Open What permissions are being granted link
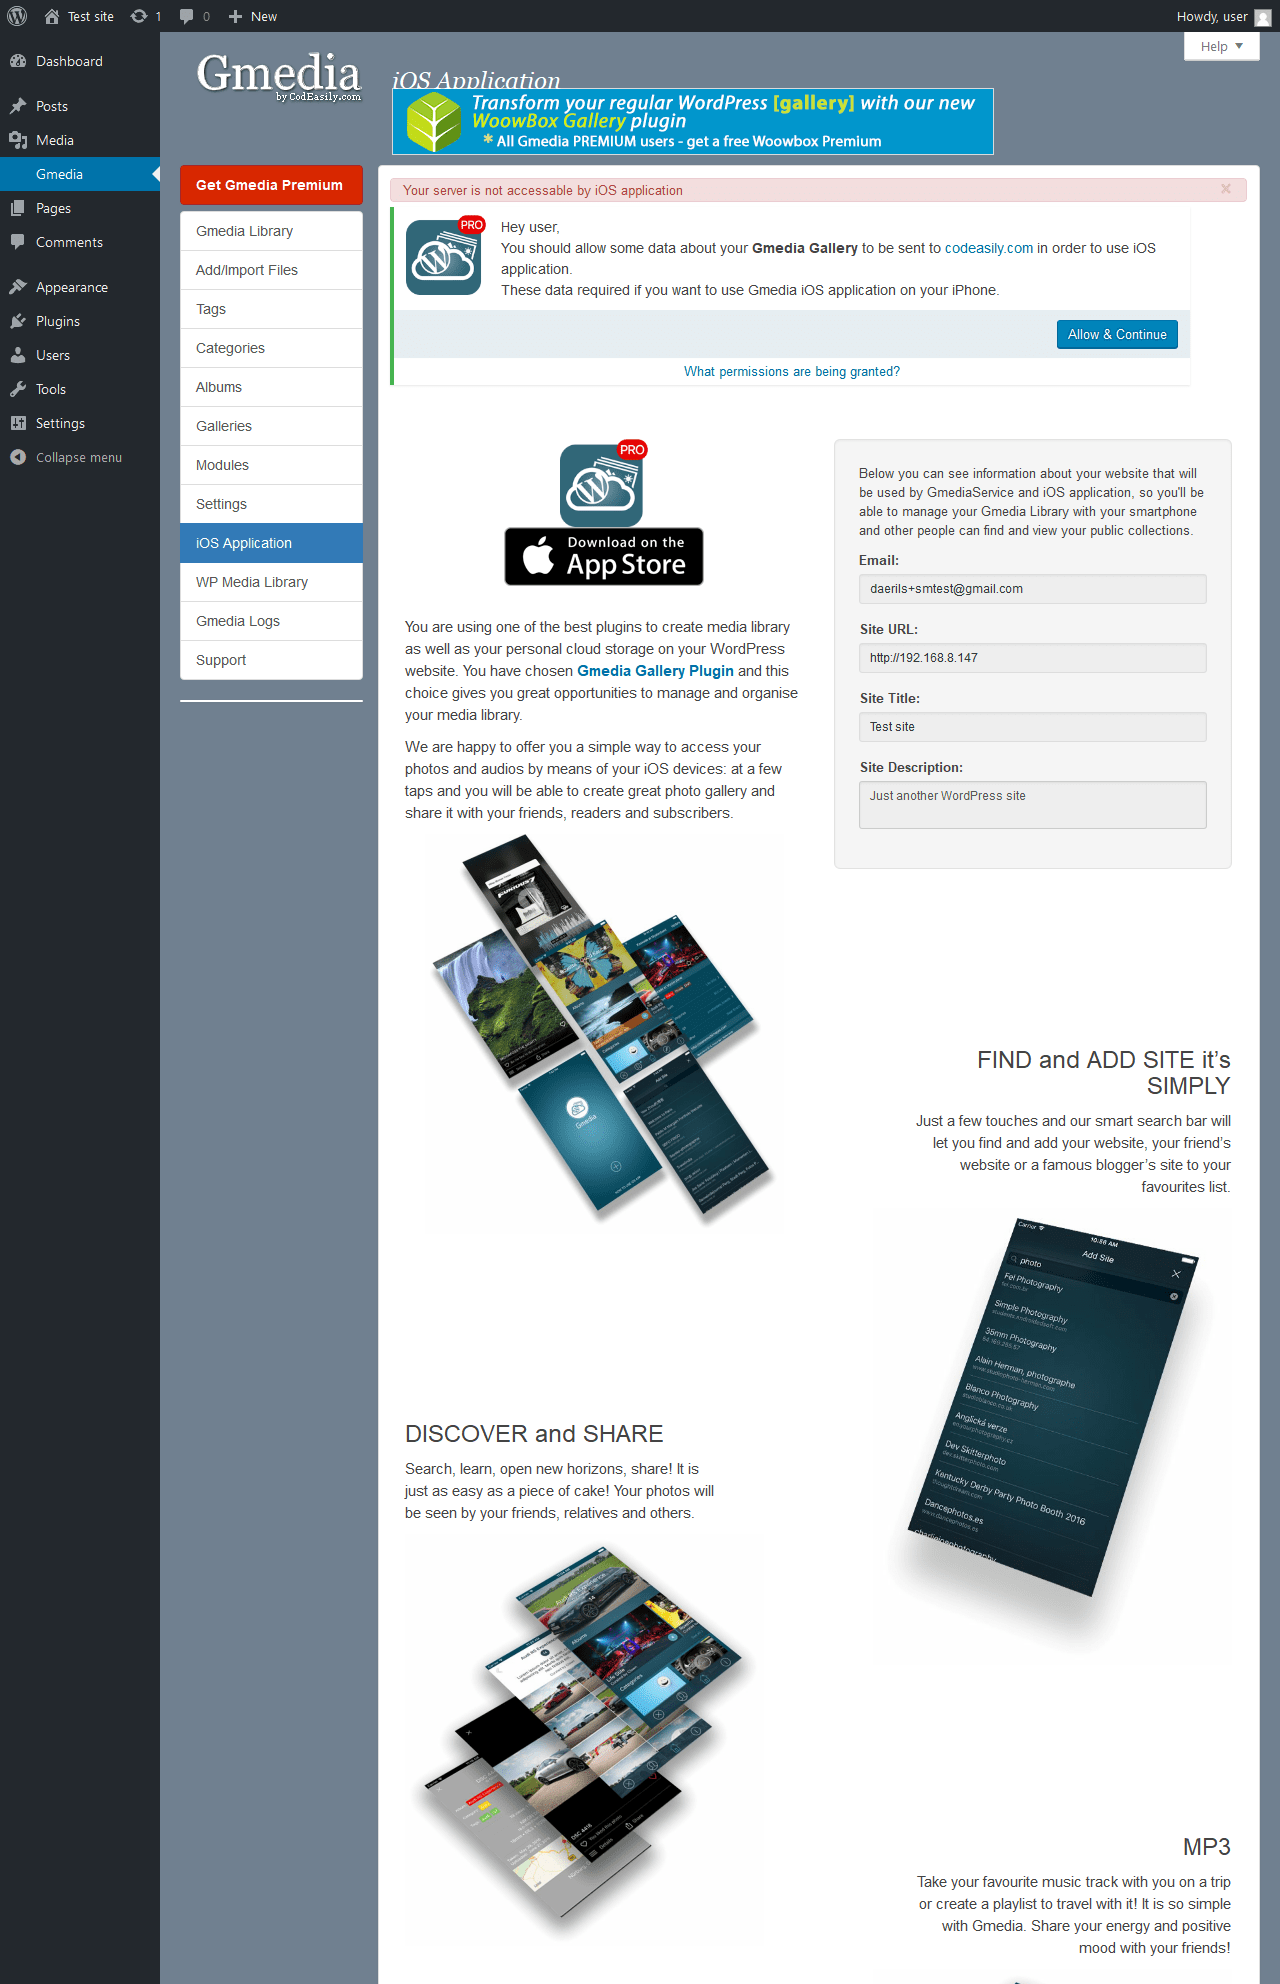 coord(792,371)
